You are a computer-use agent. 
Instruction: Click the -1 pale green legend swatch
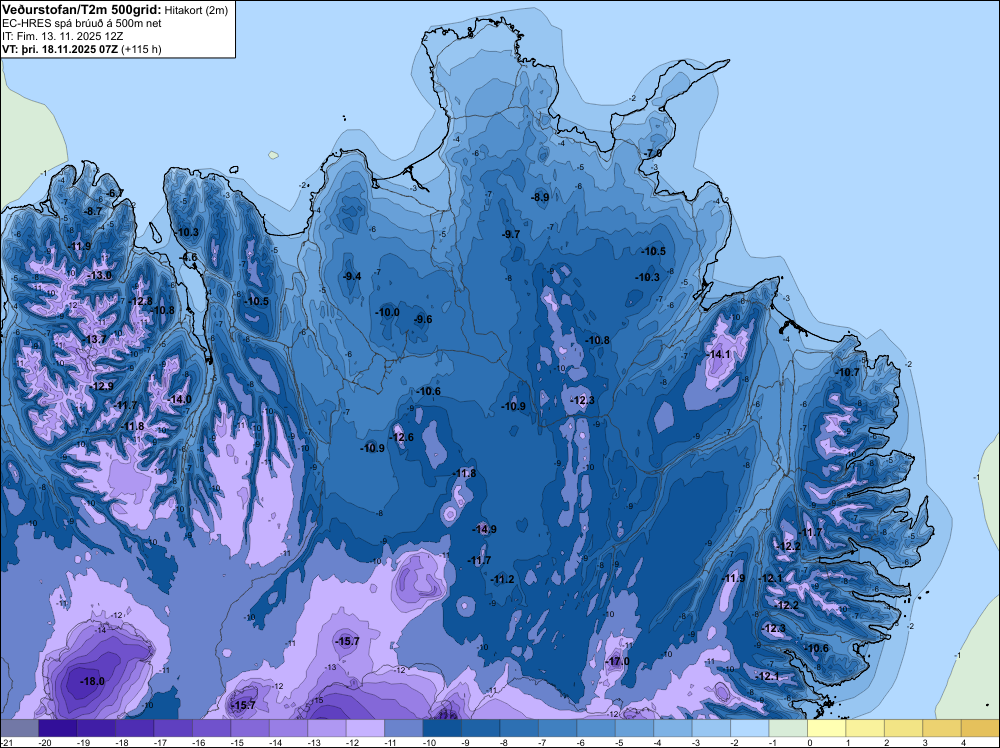tap(788, 728)
